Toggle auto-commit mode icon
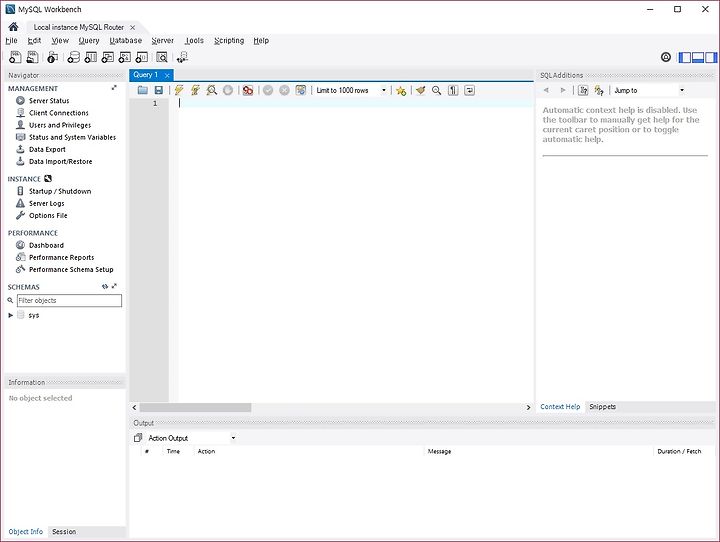This screenshot has width=720, height=542. click(x=301, y=90)
